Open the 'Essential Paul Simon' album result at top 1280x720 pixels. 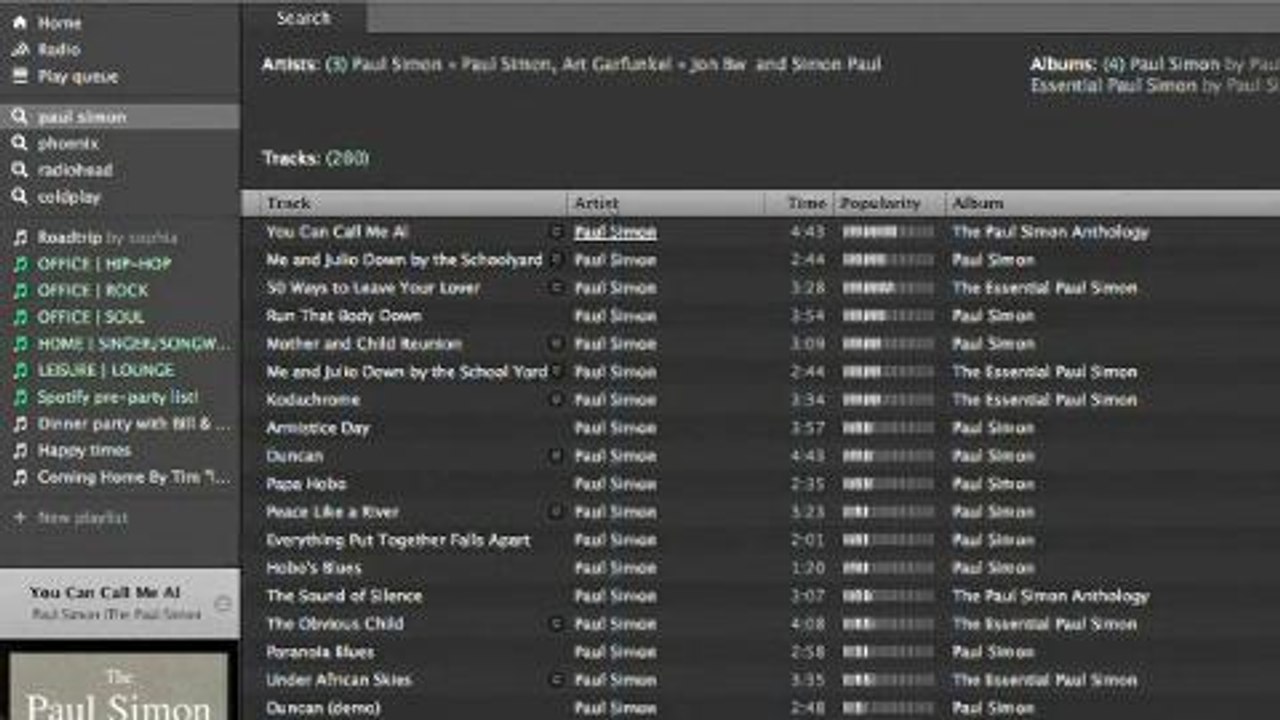tap(1113, 86)
